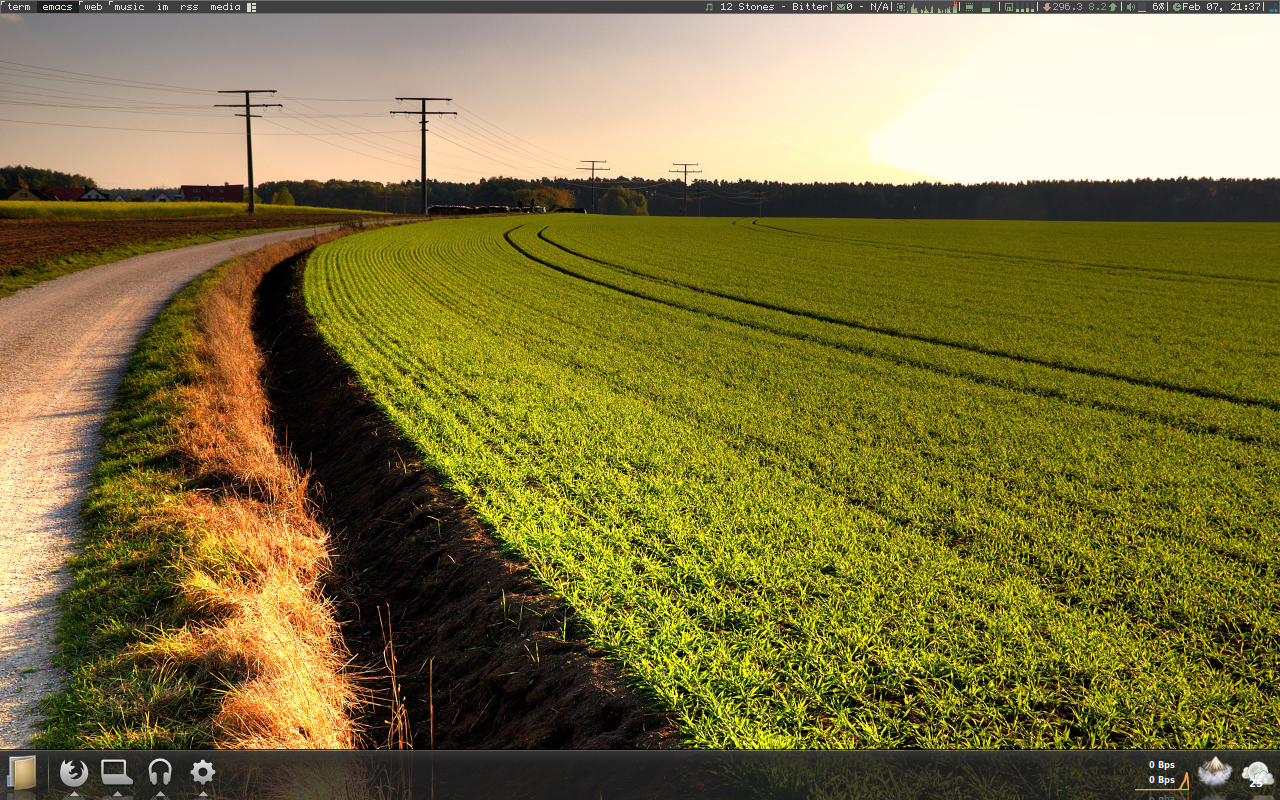Open the settings gear in the dock
The height and width of the screenshot is (800, 1280).
tap(203, 771)
